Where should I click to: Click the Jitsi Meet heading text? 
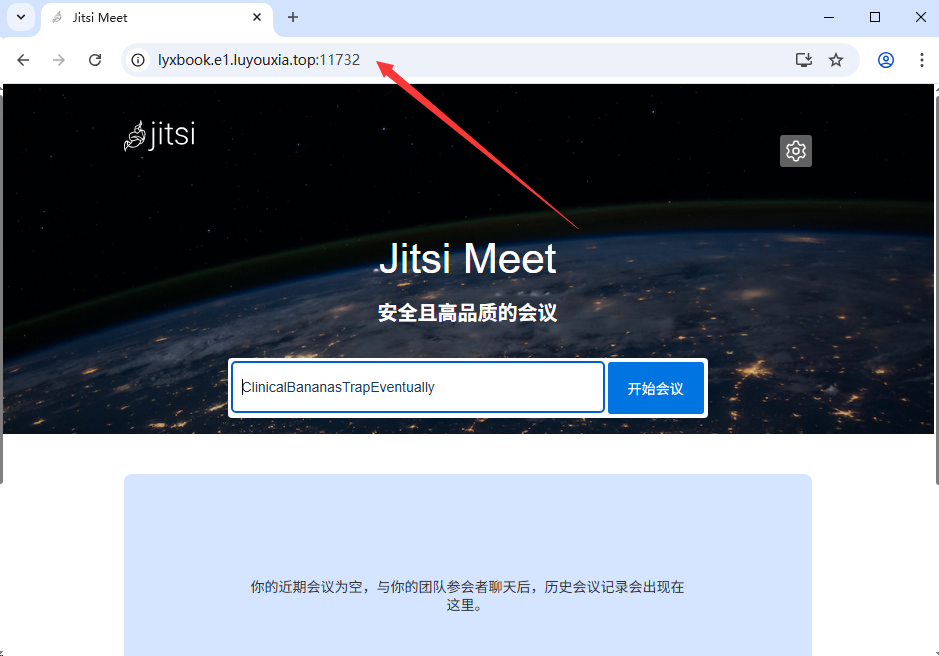pos(468,259)
